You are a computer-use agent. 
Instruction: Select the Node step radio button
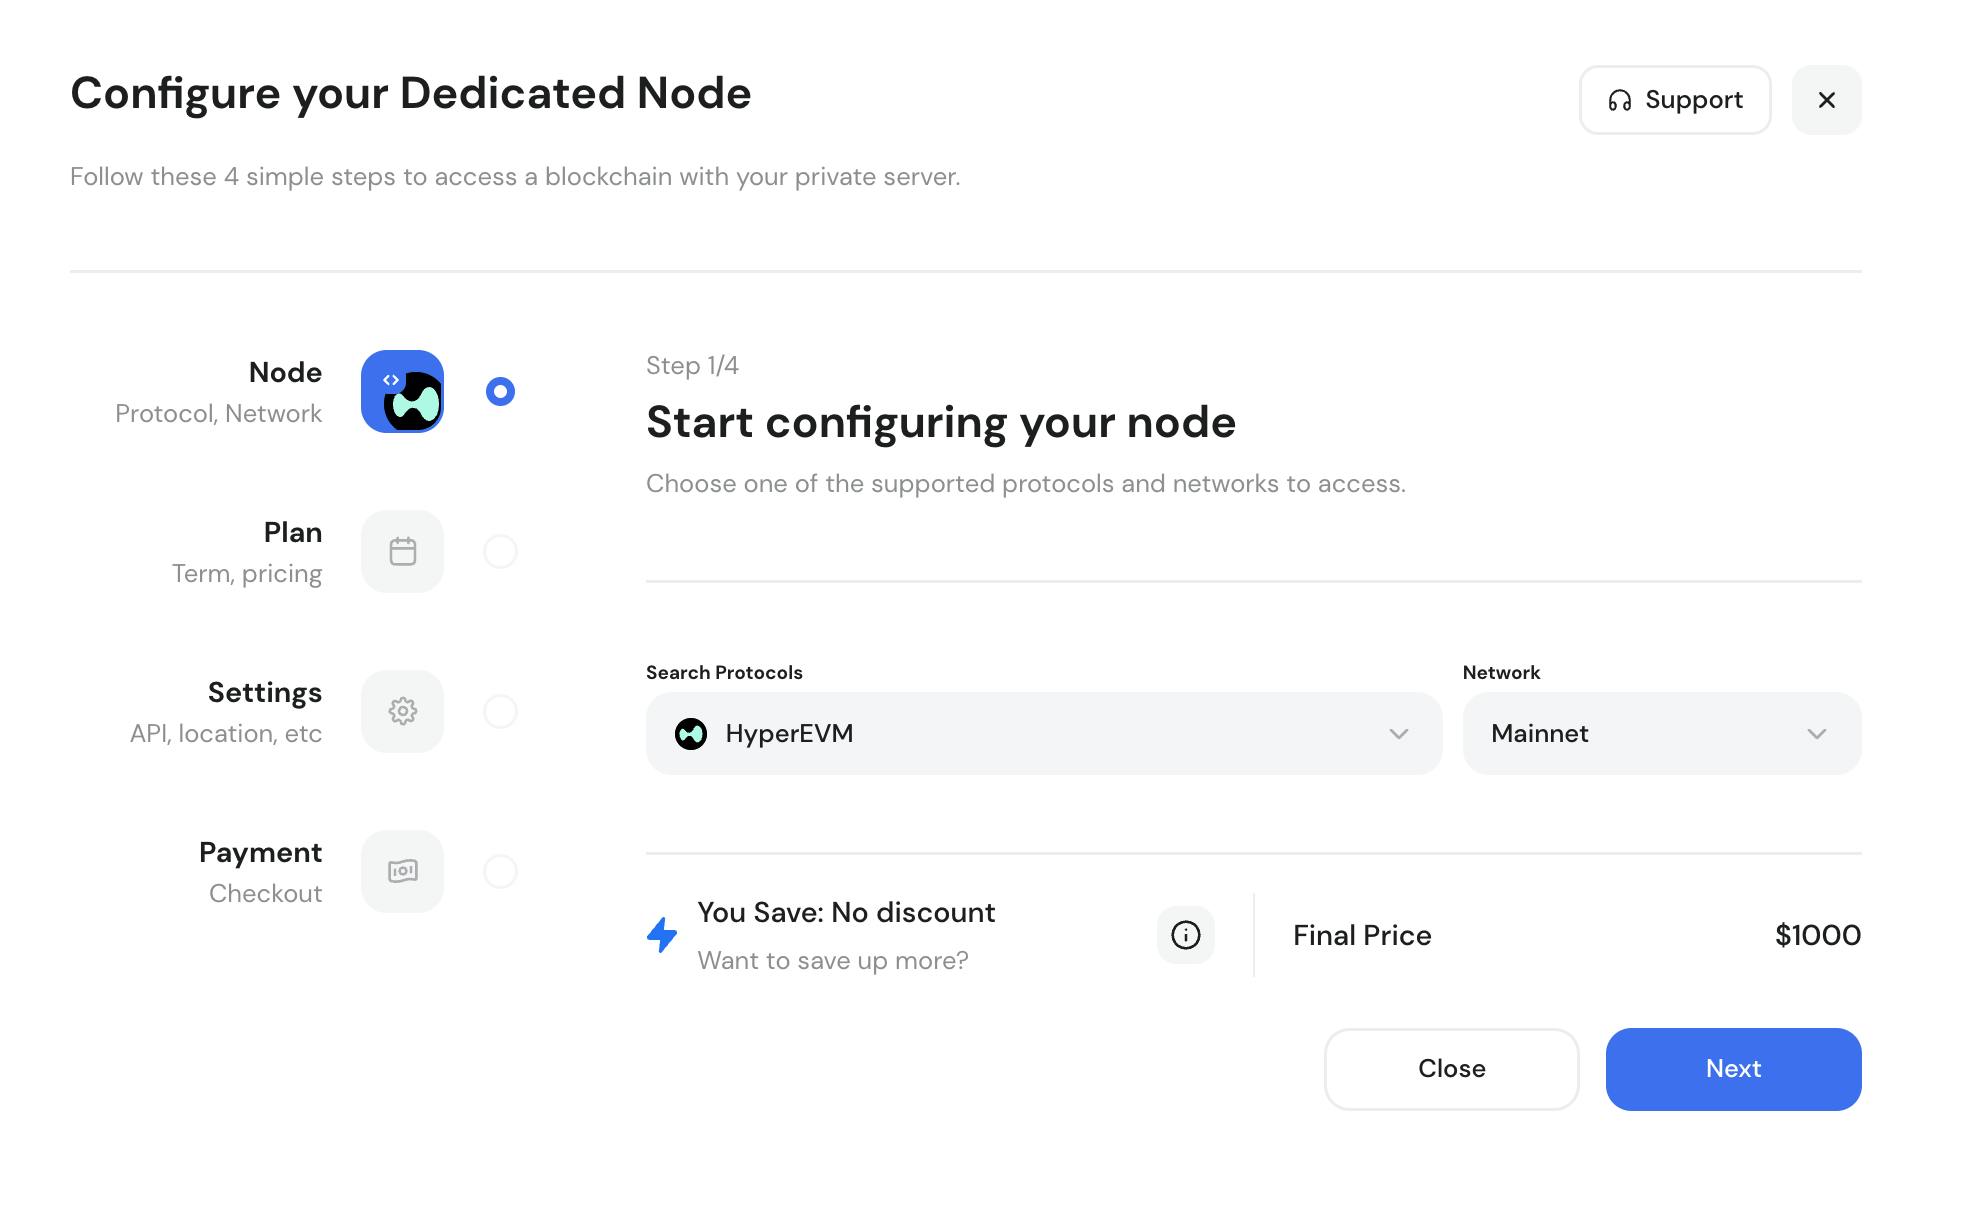tap(500, 391)
